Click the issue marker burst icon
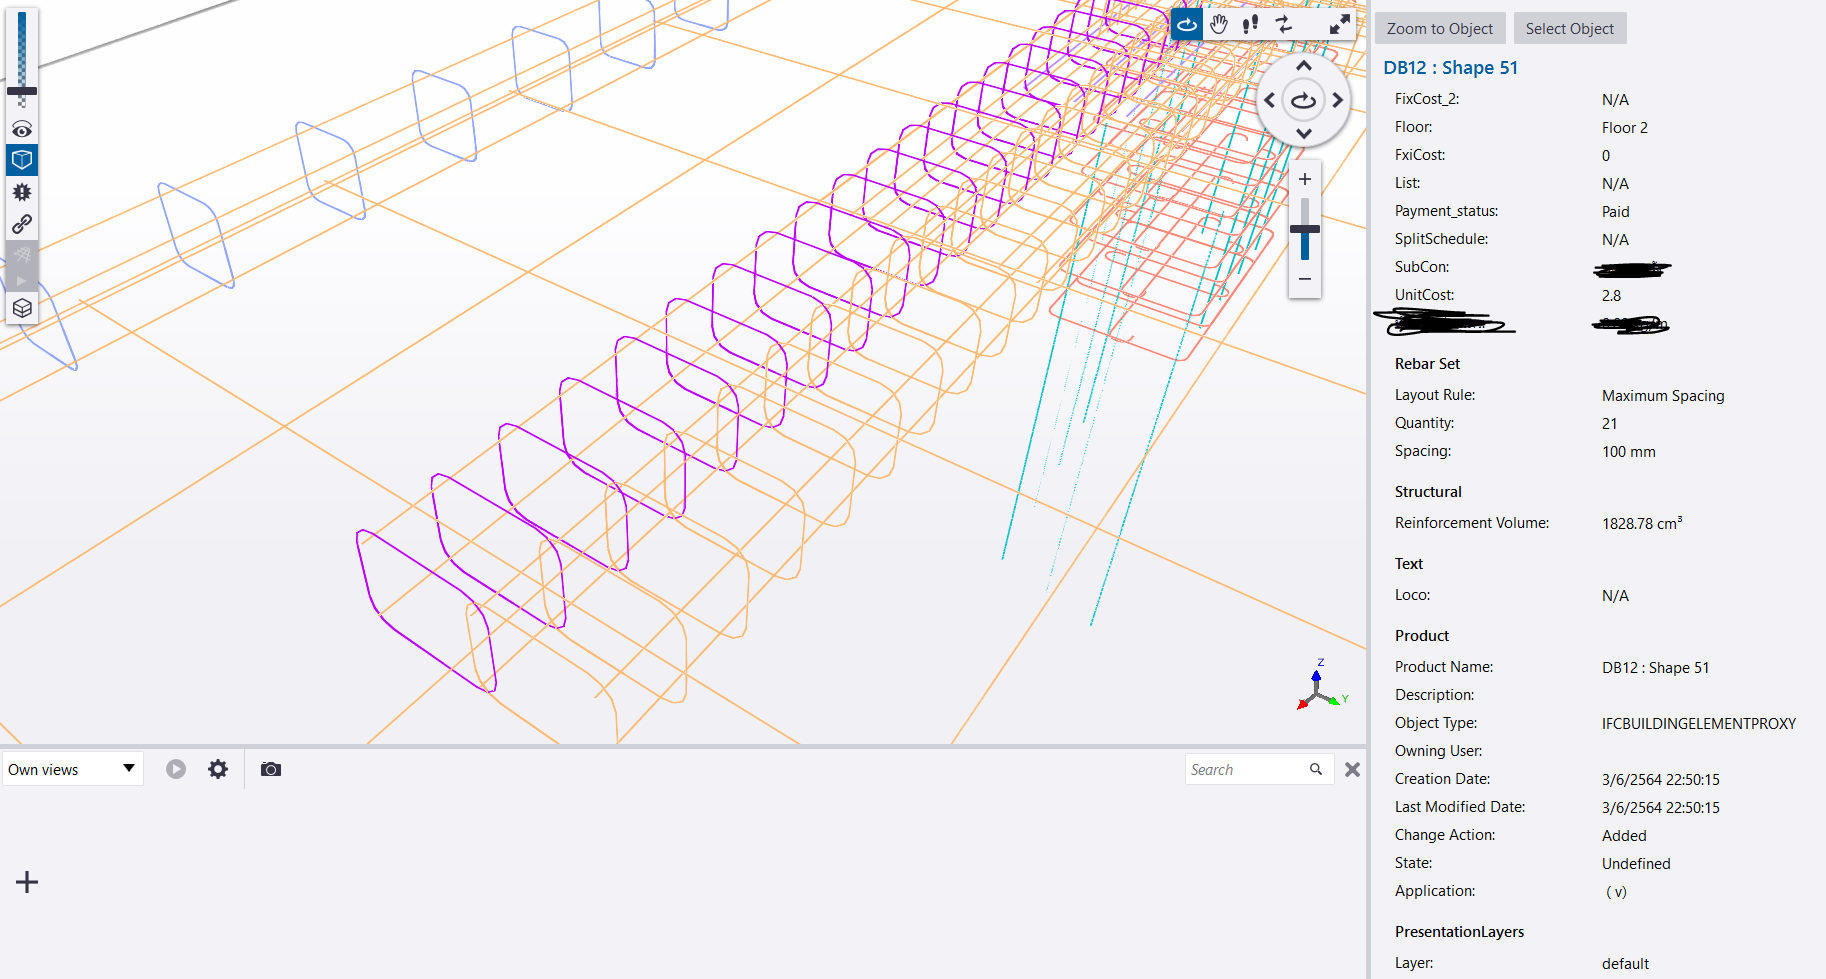1826x979 pixels. [22, 192]
